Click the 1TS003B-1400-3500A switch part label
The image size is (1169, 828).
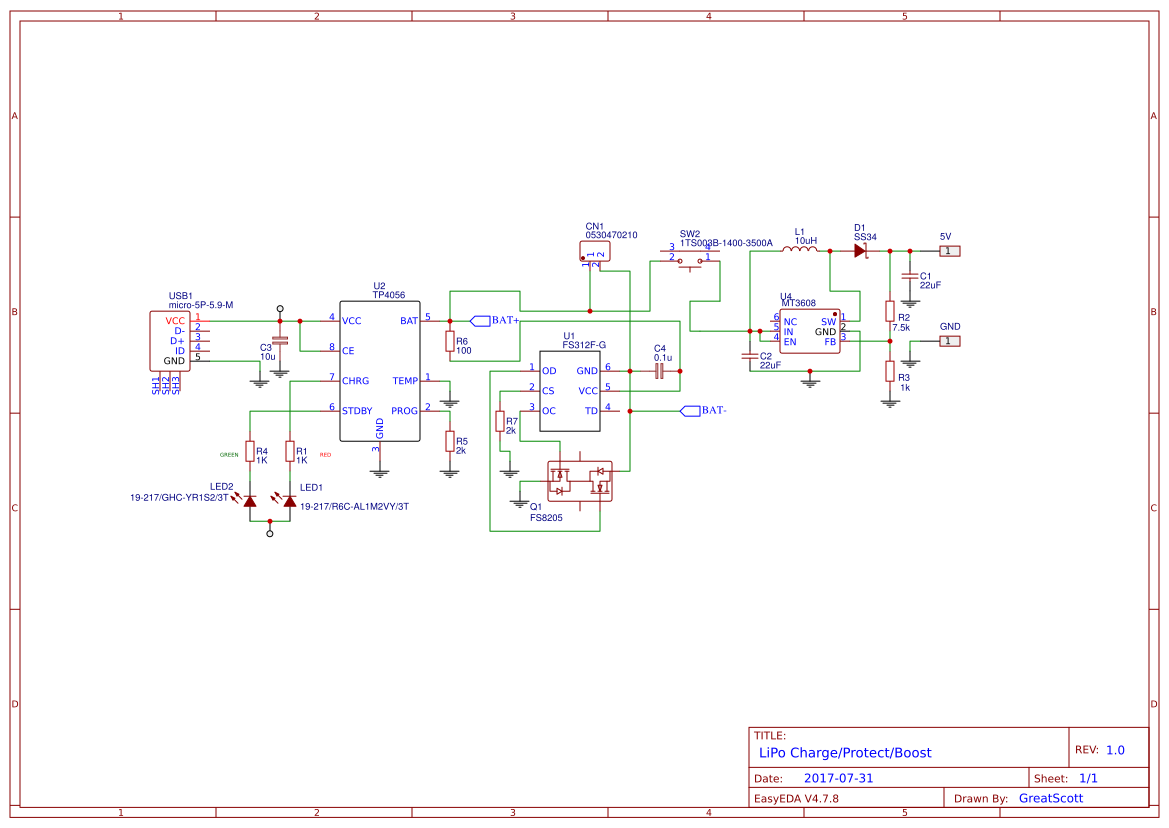726,243
